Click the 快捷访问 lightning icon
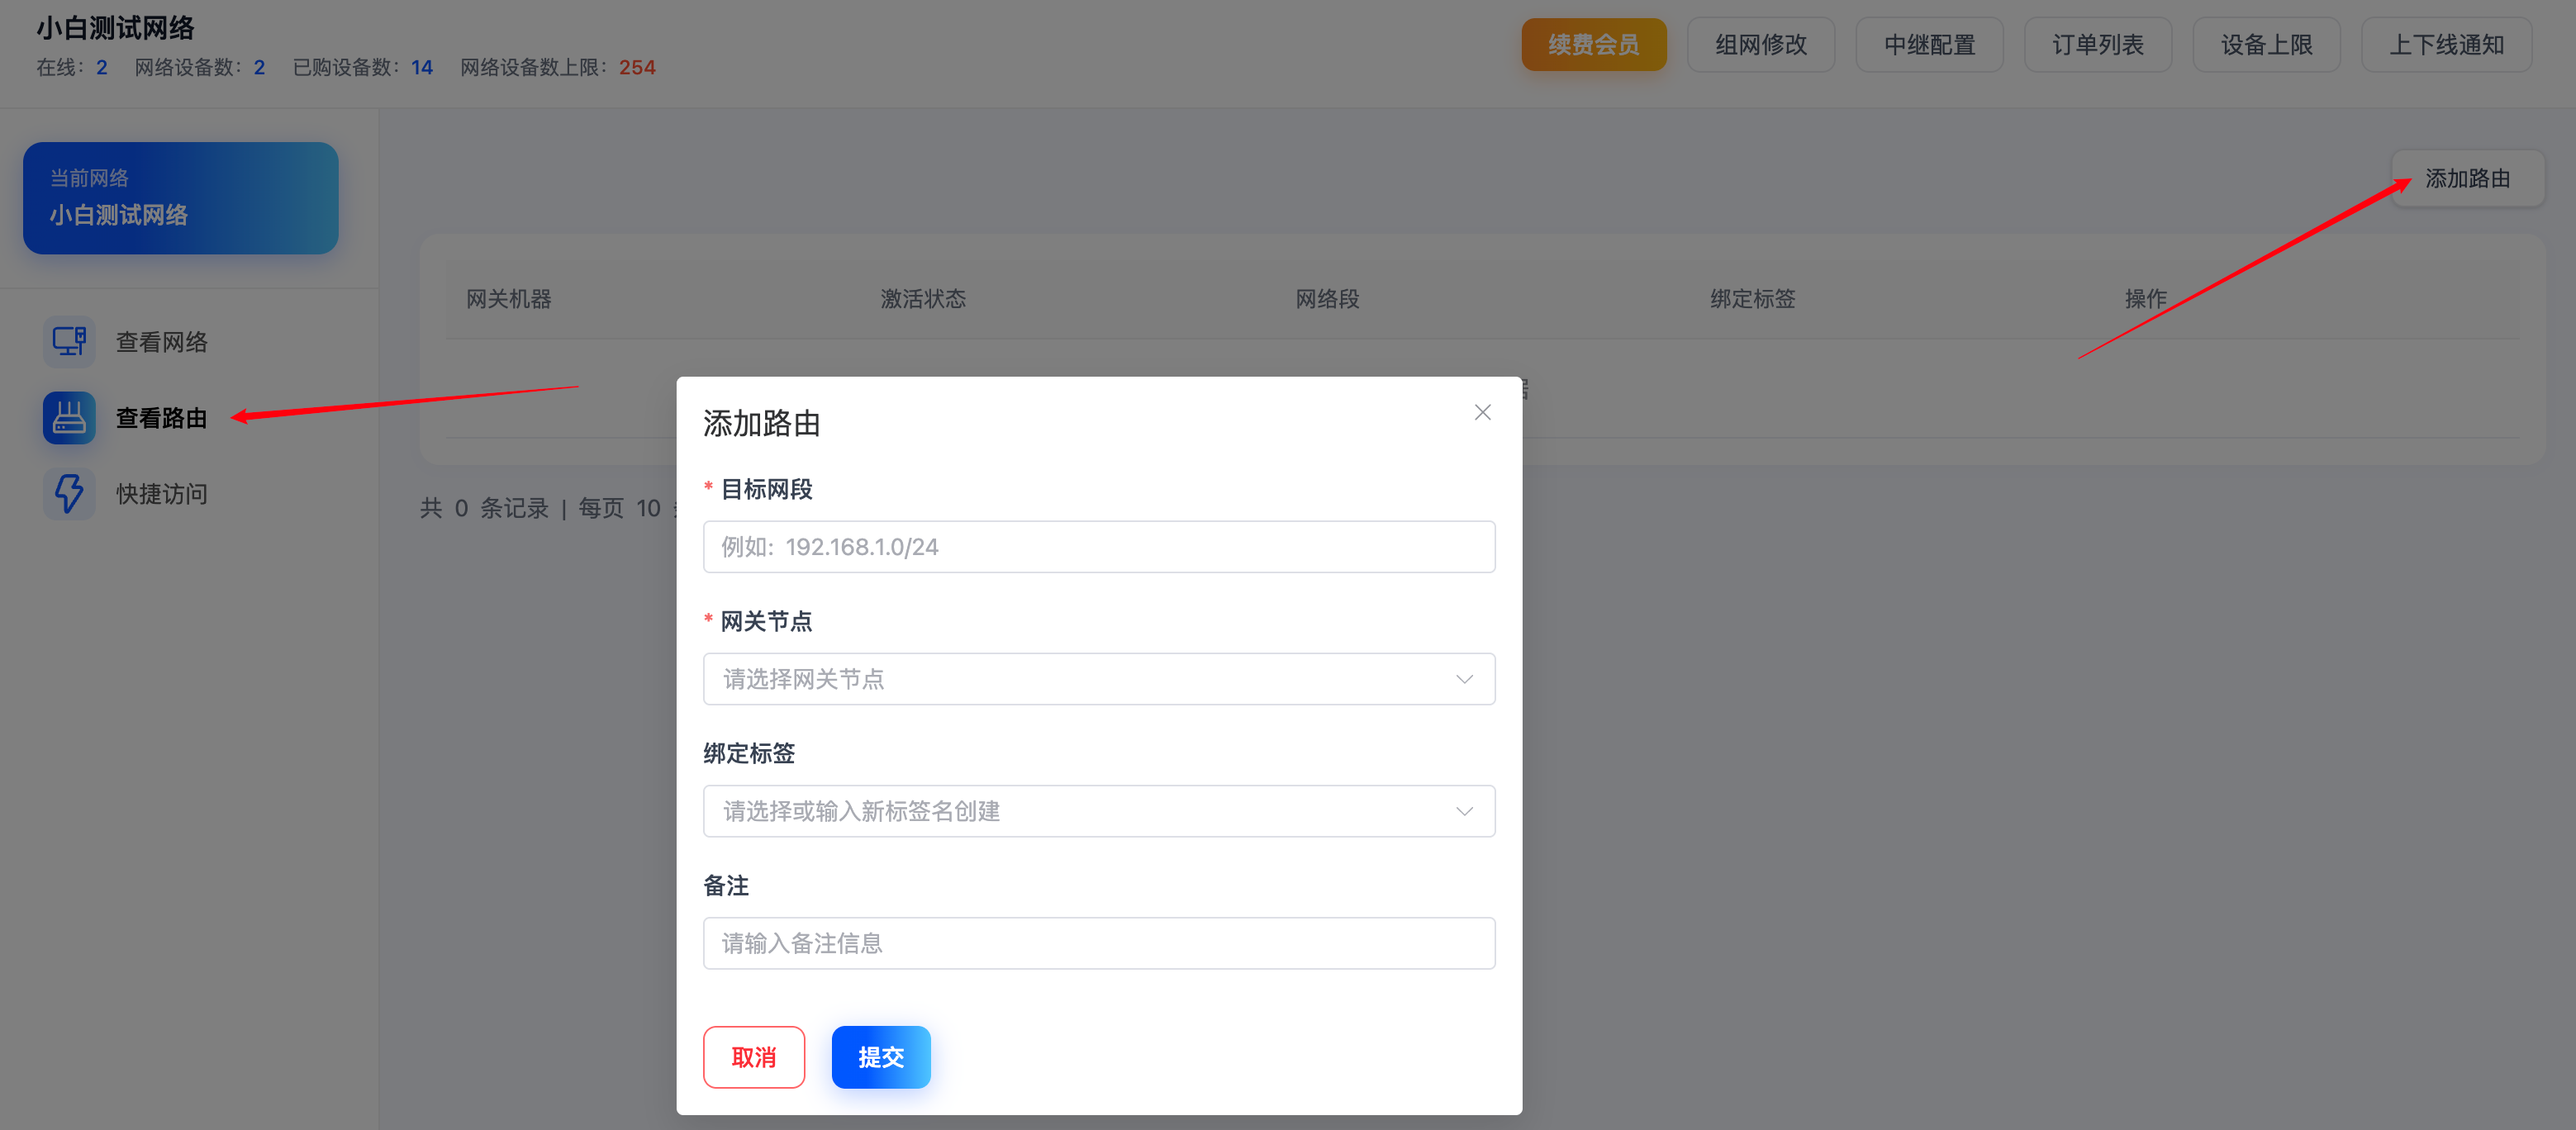 pos(69,494)
